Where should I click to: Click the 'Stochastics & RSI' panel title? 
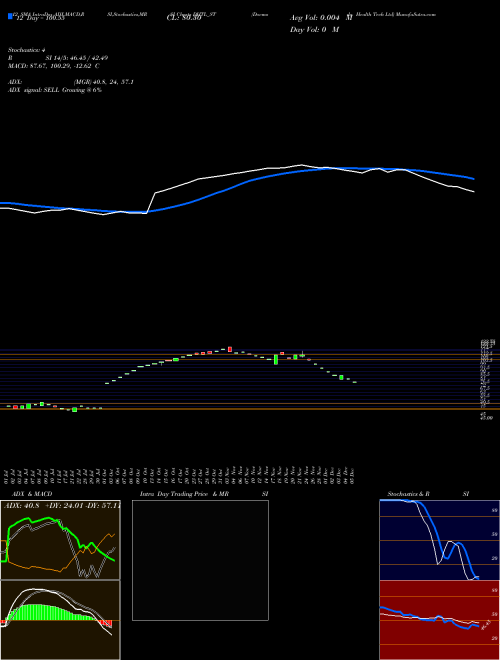click(x=428, y=494)
